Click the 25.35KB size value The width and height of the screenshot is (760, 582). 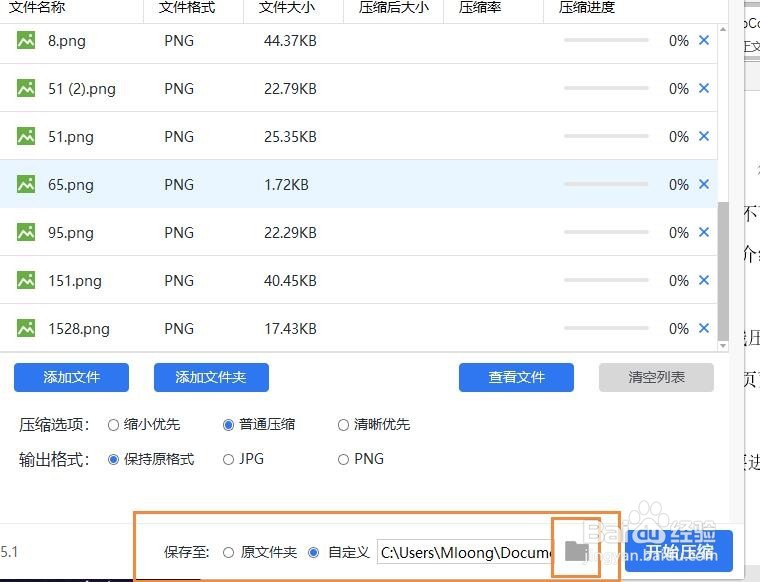(x=290, y=137)
